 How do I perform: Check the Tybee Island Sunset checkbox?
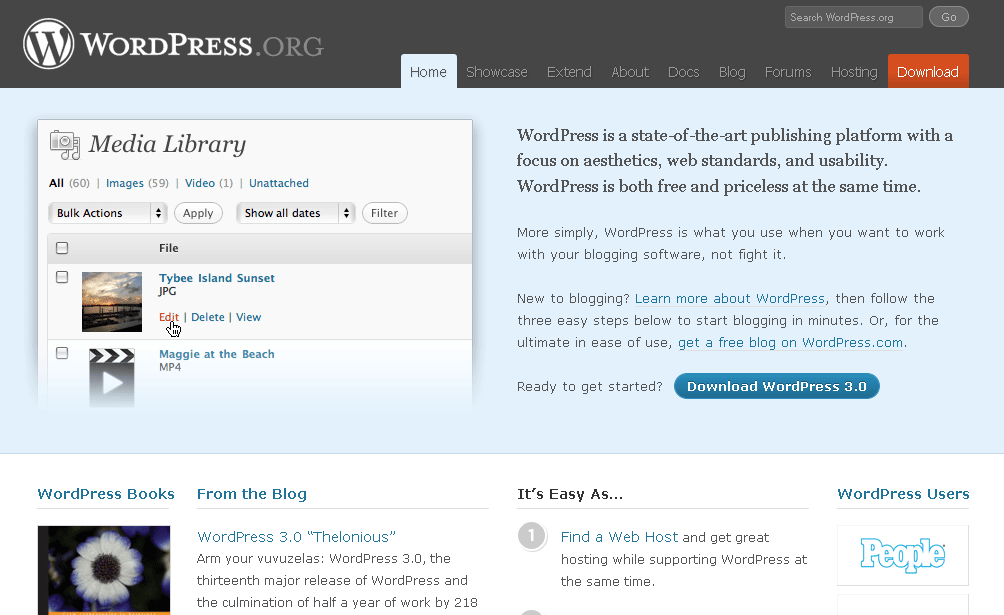[62, 277]
